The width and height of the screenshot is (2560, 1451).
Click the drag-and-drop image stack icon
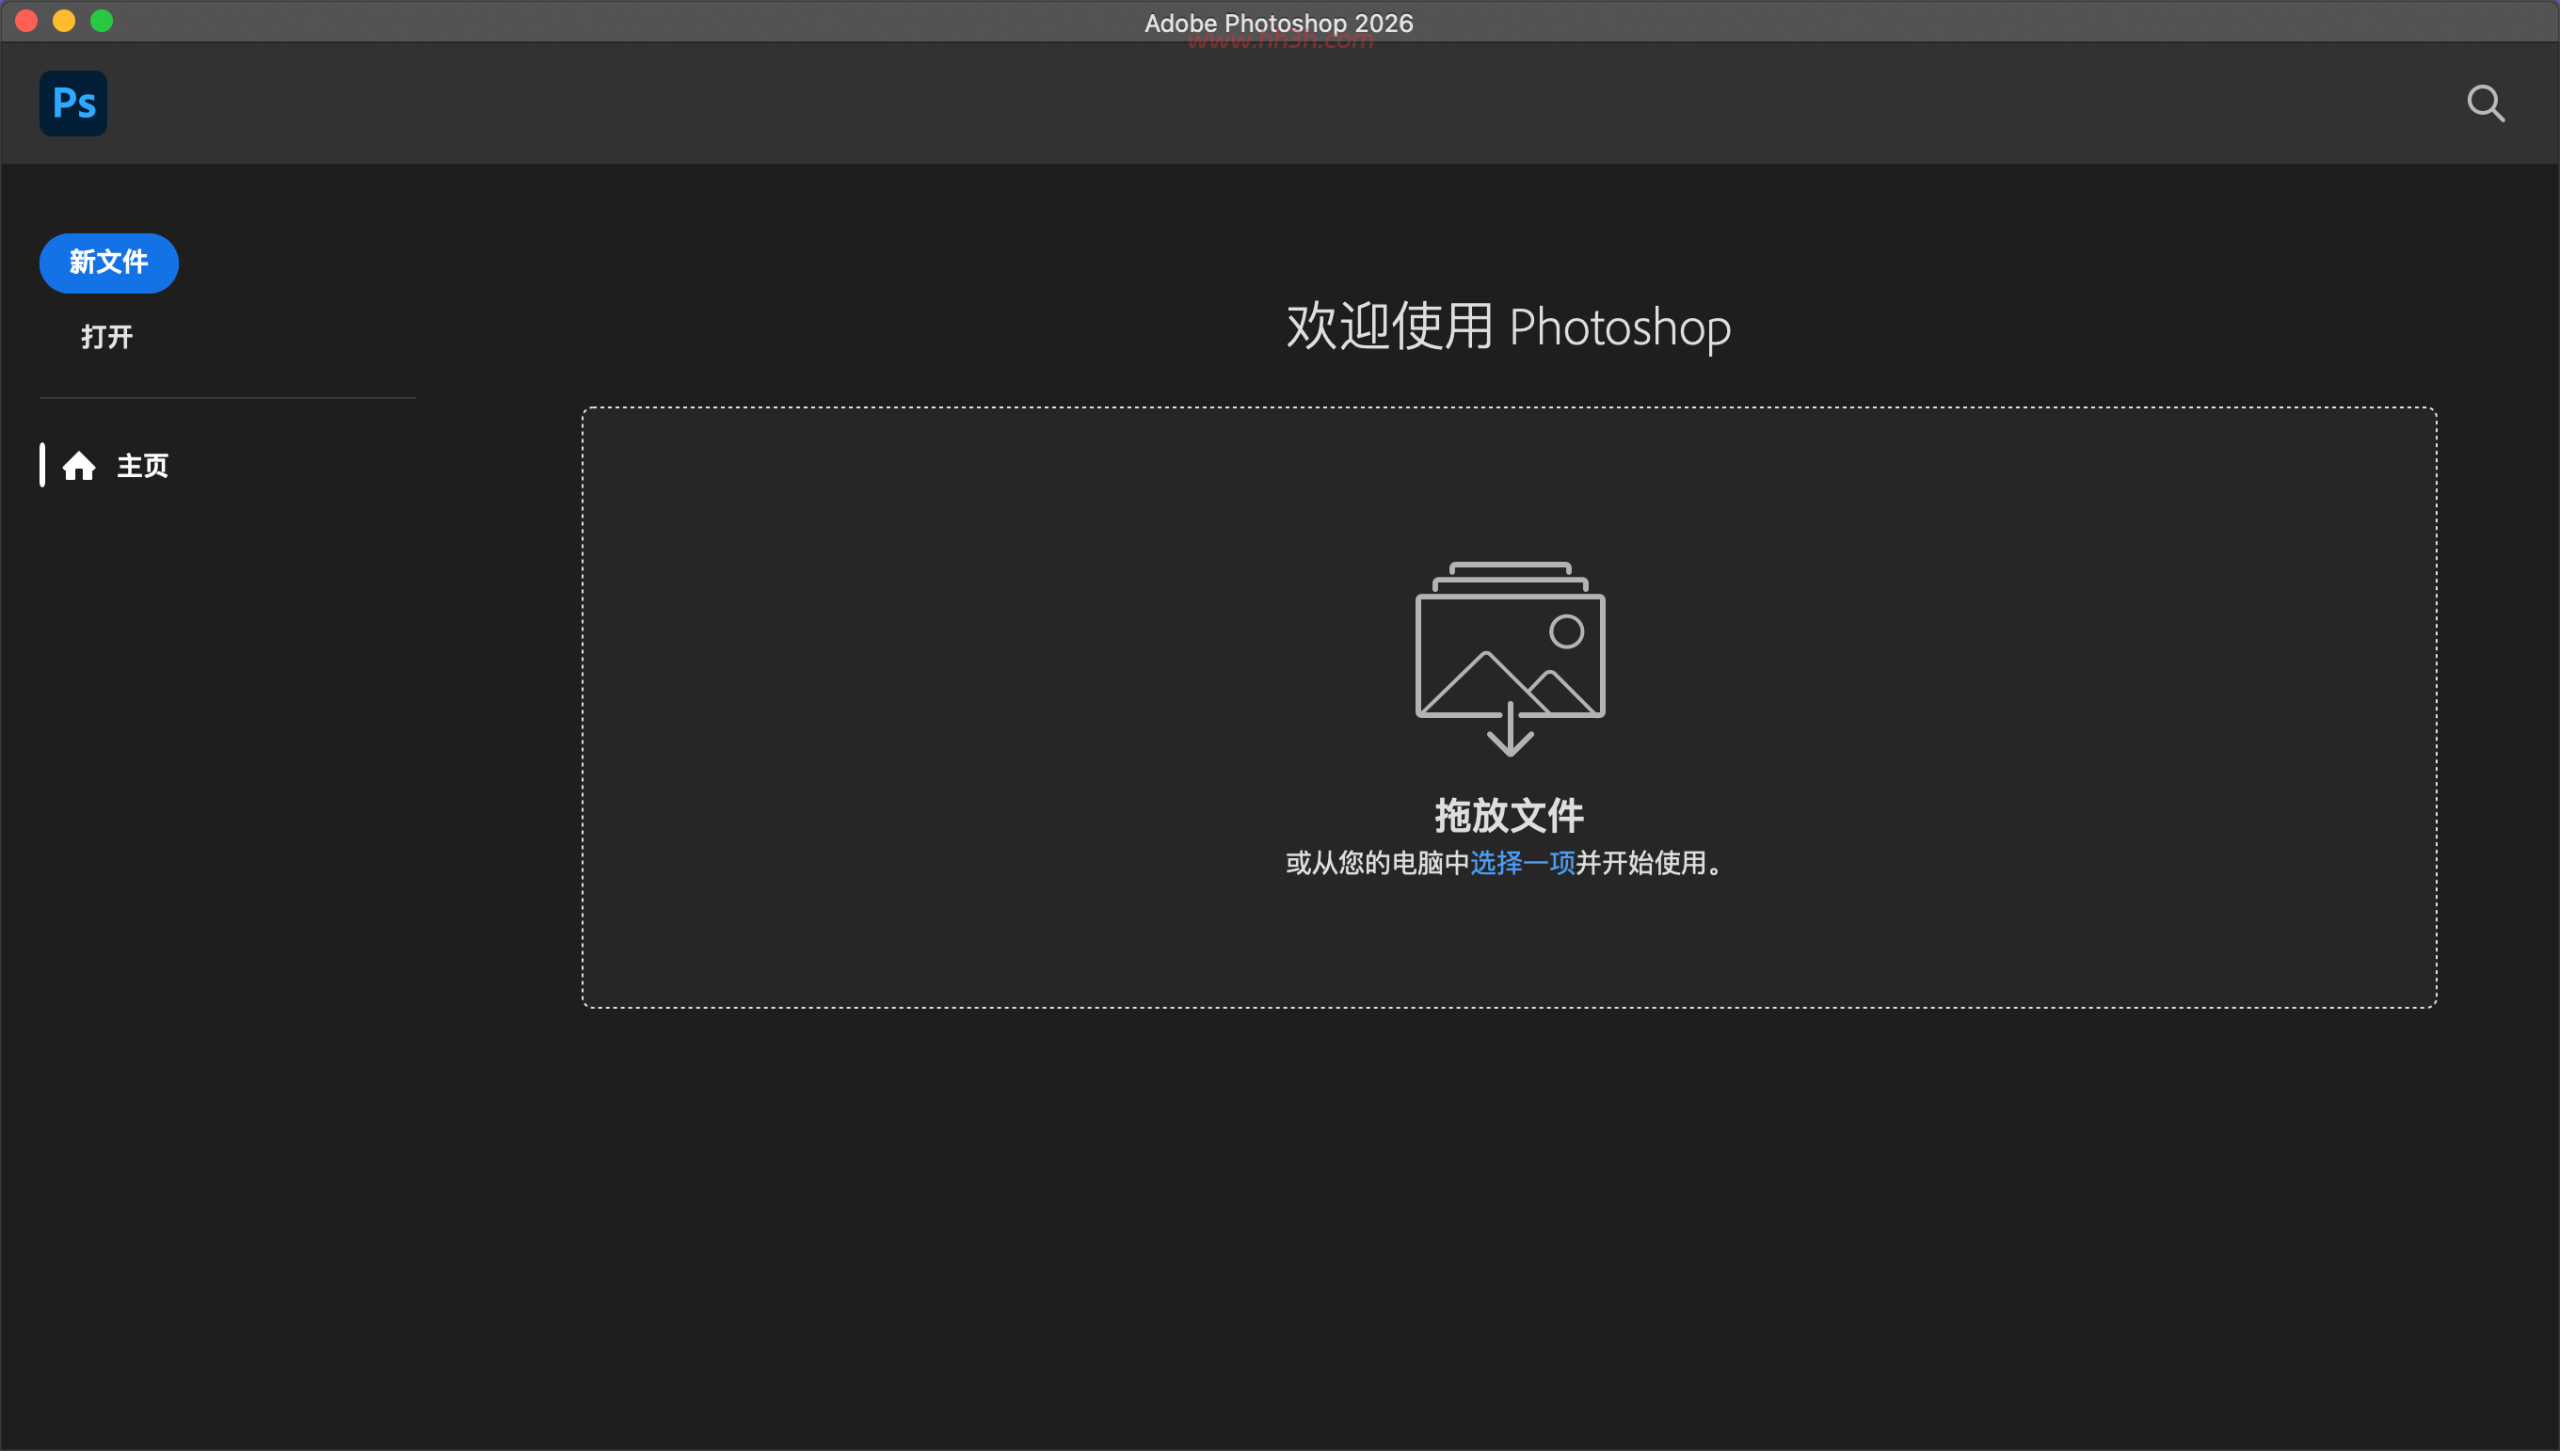(1510, 659)
